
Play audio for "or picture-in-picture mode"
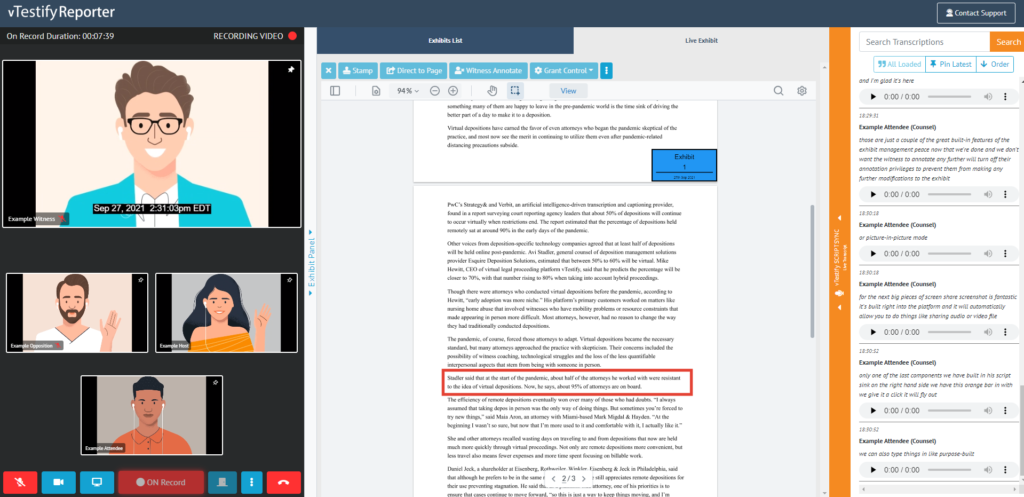pyautogui.click(x=872, y=254)
